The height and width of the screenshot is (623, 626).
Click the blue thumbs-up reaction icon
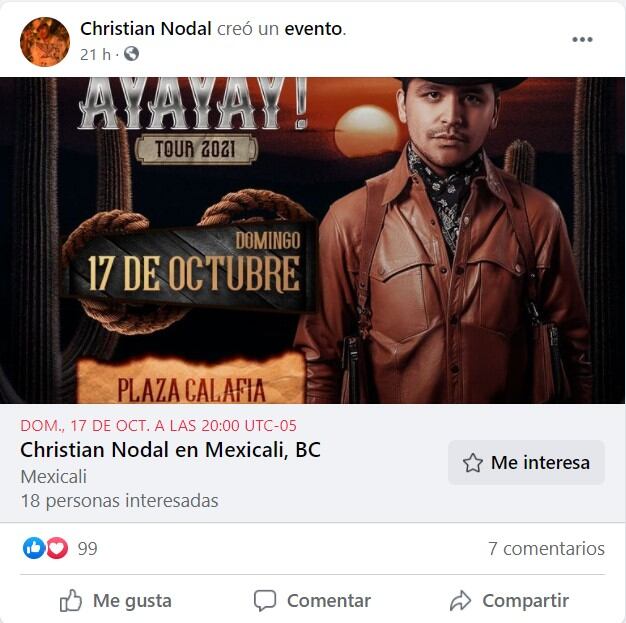[x=34, y=548]
